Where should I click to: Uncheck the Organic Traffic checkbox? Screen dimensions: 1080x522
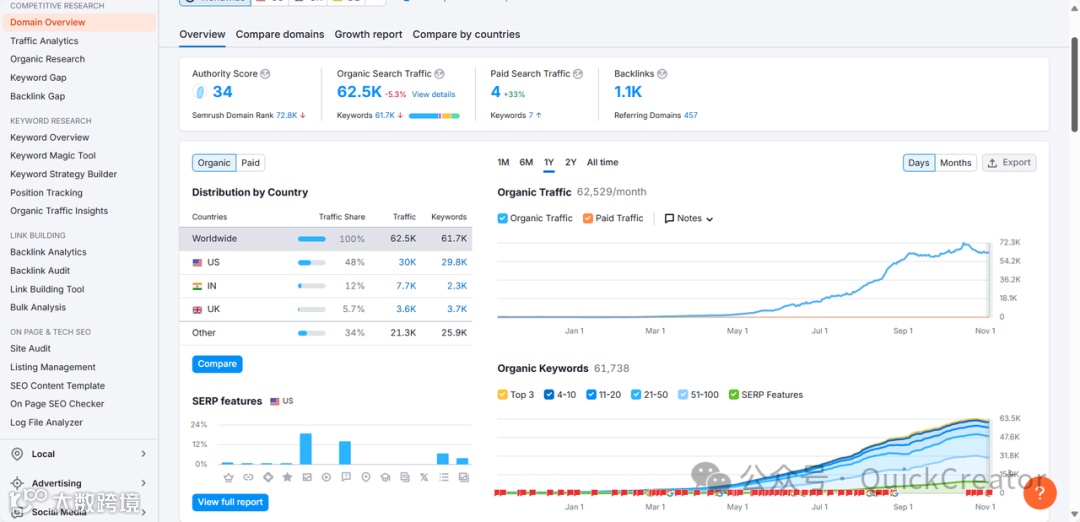click(x=503, y=218)
